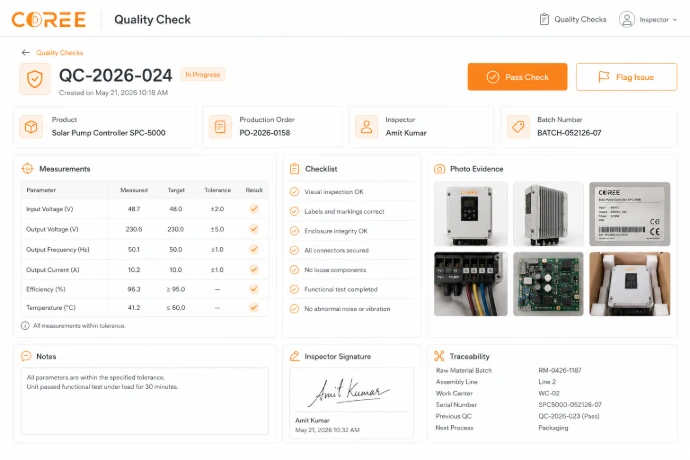This screenshot has height=460, width=690.
Task: Click Temperature result checkmark
Action: 254,307
